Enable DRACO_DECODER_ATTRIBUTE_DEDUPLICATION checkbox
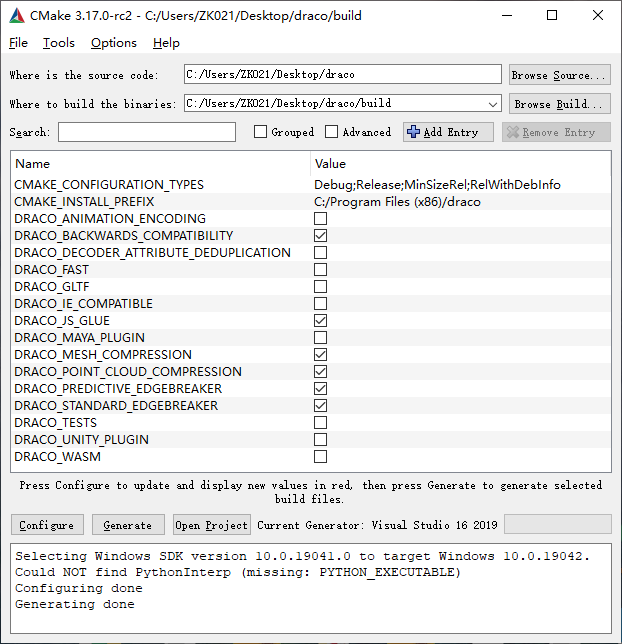622x644 pixels. pos(320,253)
